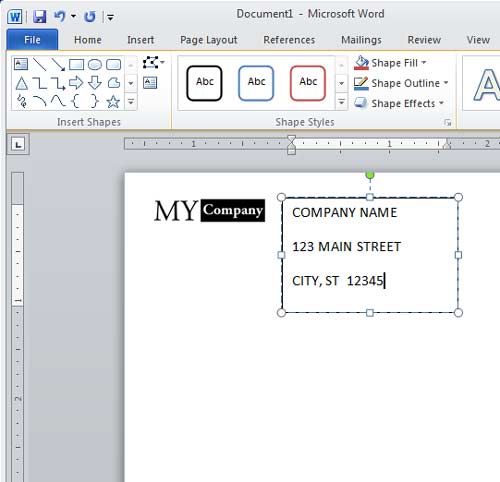The image size is (500, 482).
Task: Click the Shape Fill paint bucket
Action: coord(361,63)
